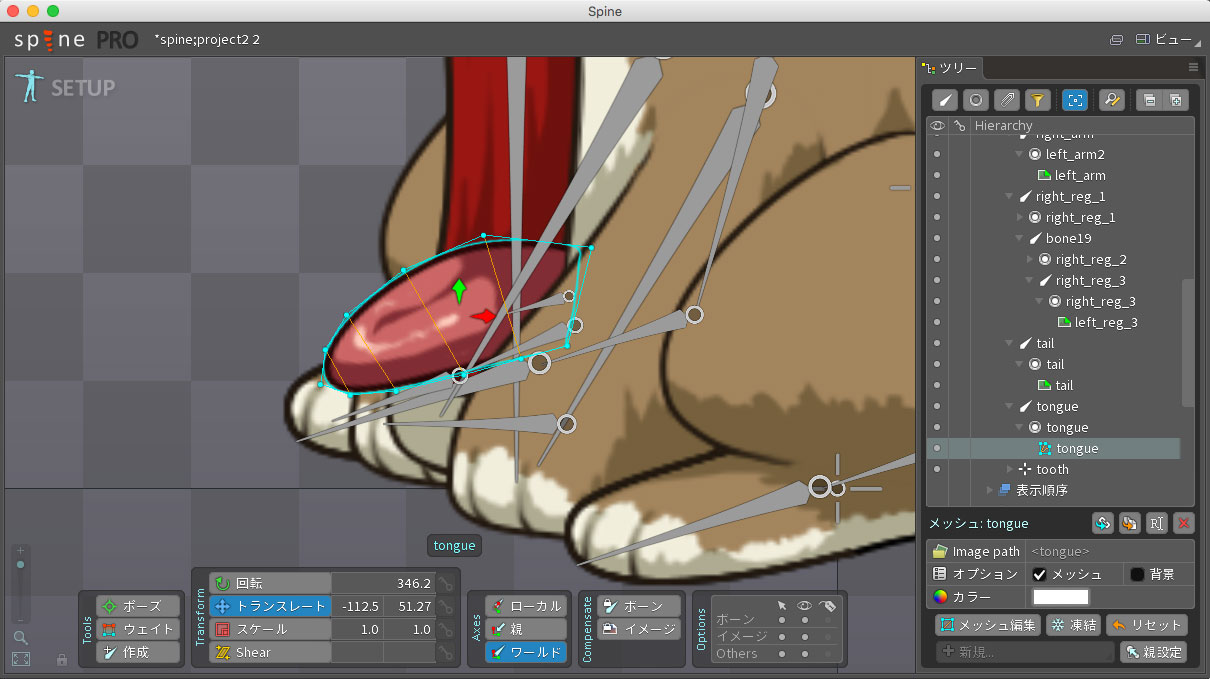
Task: Click the 新規 new dropdown field
Action: click(x=1025, y=652)
